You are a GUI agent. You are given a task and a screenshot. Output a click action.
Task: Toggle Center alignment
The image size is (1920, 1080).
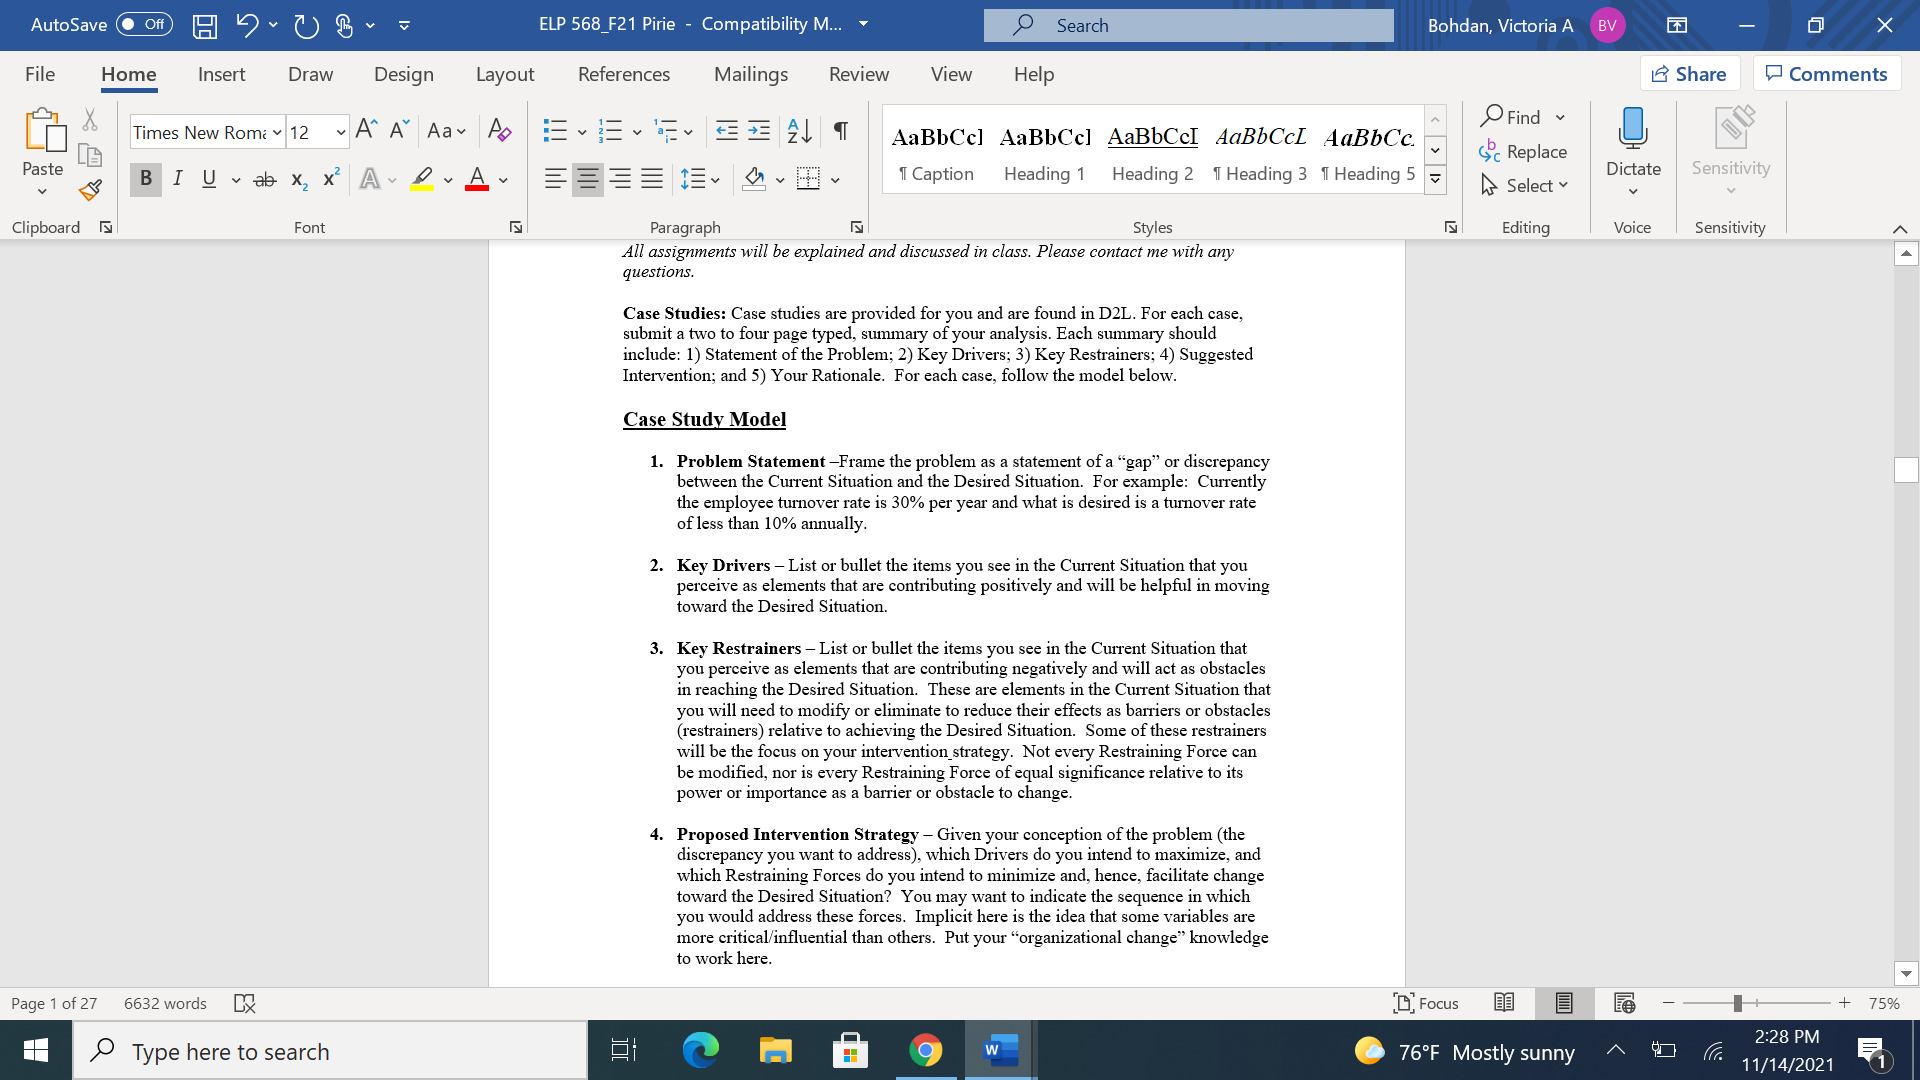click(x=588, y=179)
